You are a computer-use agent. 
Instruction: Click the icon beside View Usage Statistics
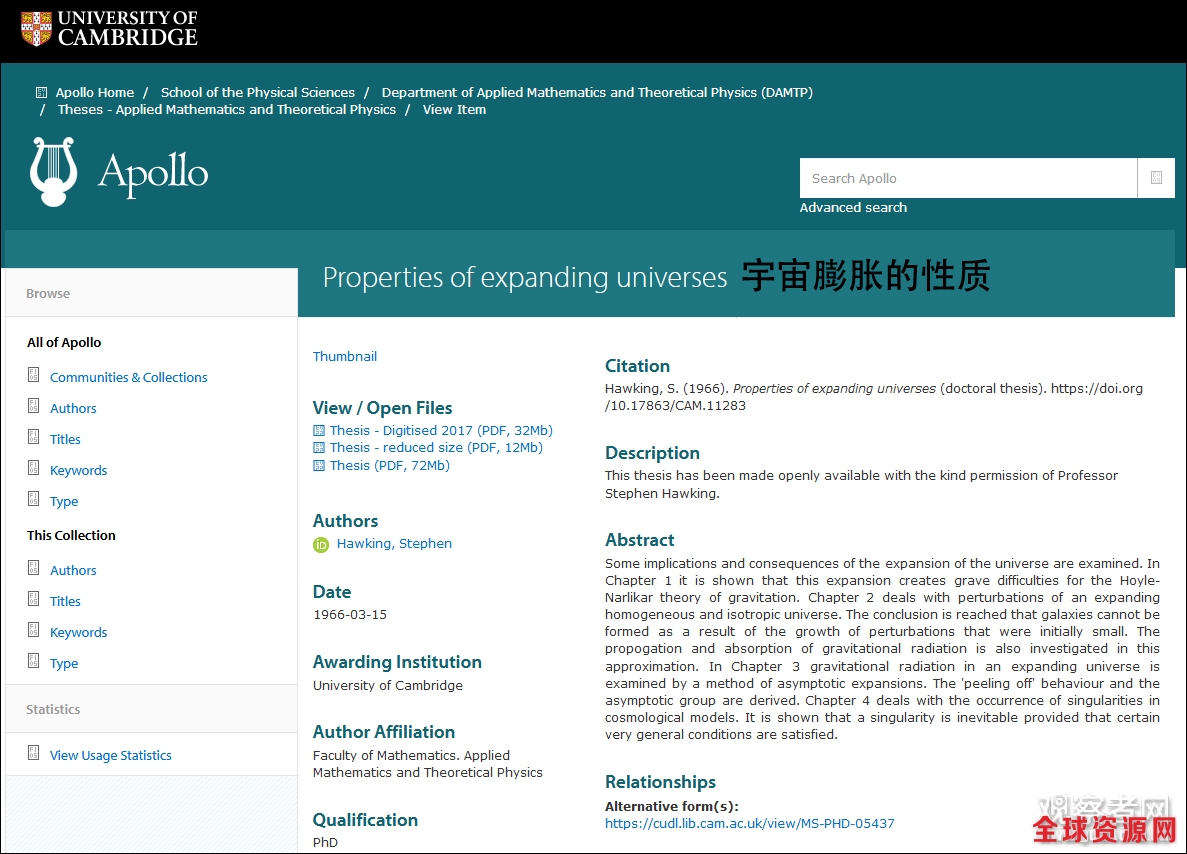pyautogui.click(x=33, y=754)
